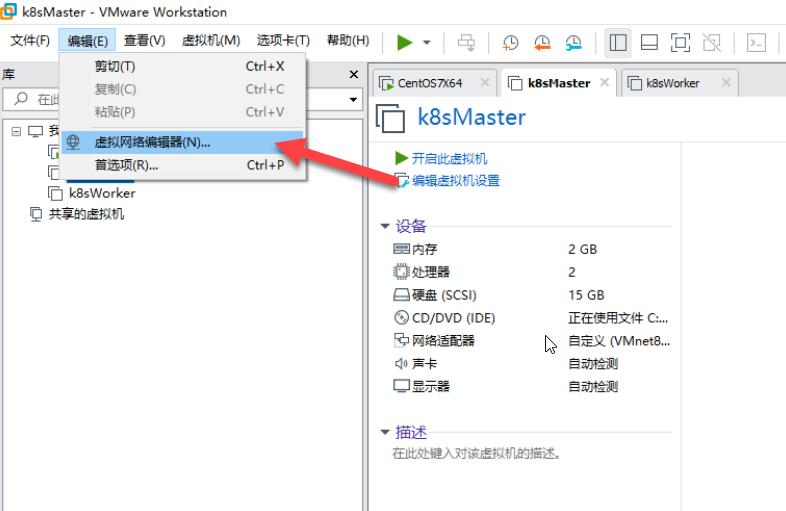Select 共享的虚拟机 in the library tree
The height and width of the screenshot is (511, 786).
pyautogui.click(x=86, y=215)
